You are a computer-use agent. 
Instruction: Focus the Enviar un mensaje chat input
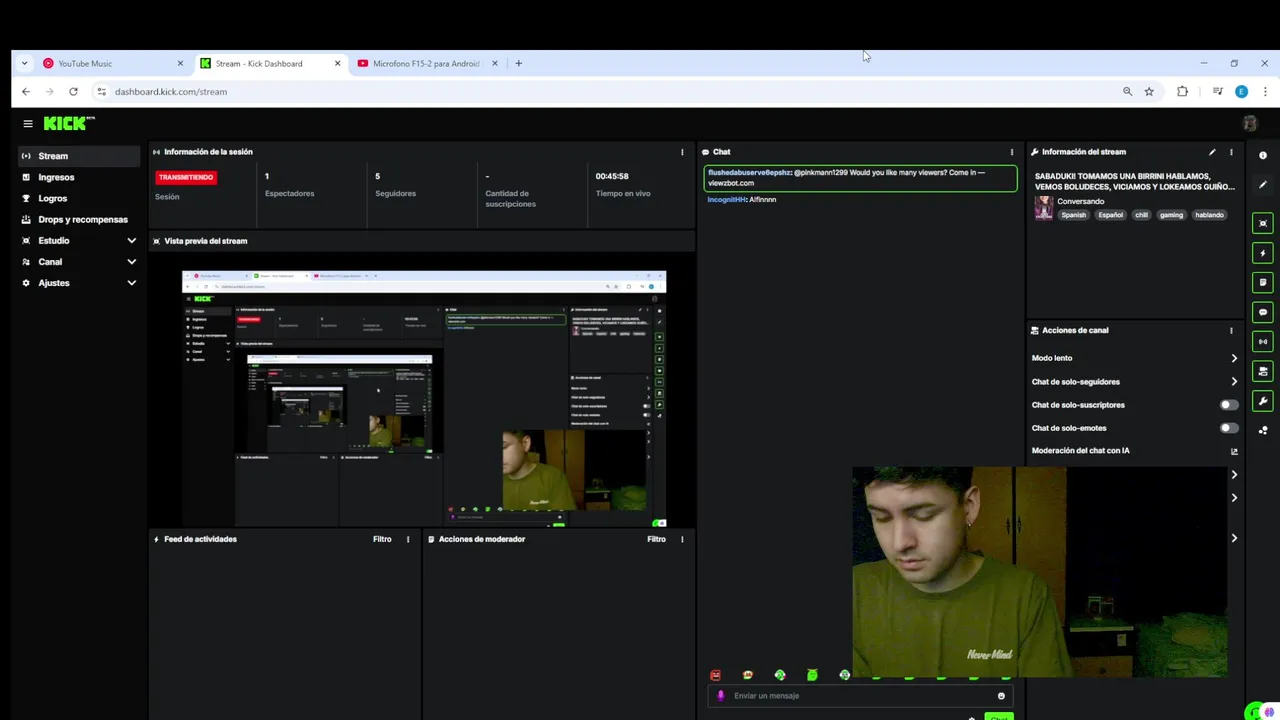coord(860,696)
